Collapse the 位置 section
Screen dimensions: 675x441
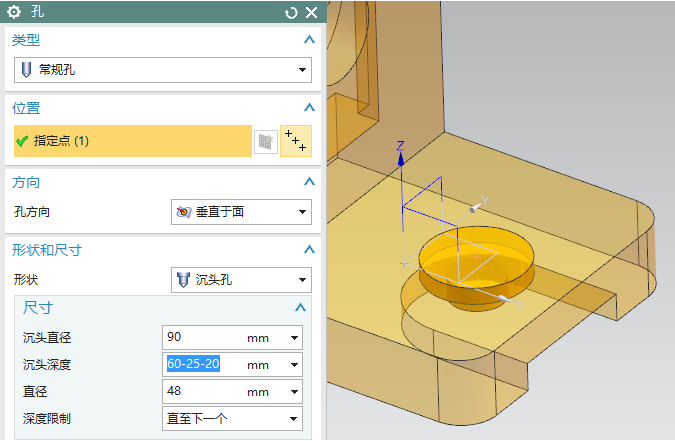click(x=309, y=108)
